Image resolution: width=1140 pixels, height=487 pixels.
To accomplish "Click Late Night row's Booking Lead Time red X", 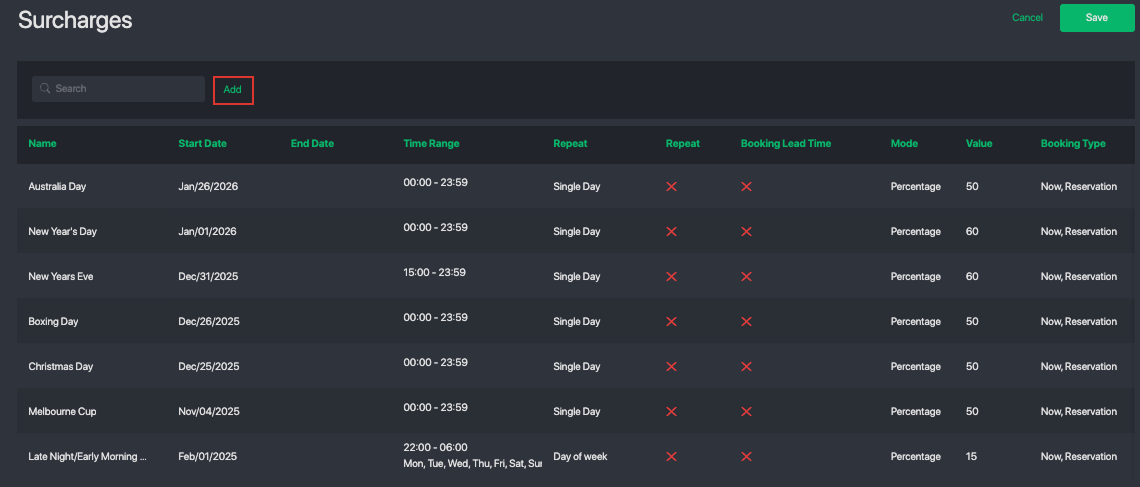I will [x=746, y=456].
